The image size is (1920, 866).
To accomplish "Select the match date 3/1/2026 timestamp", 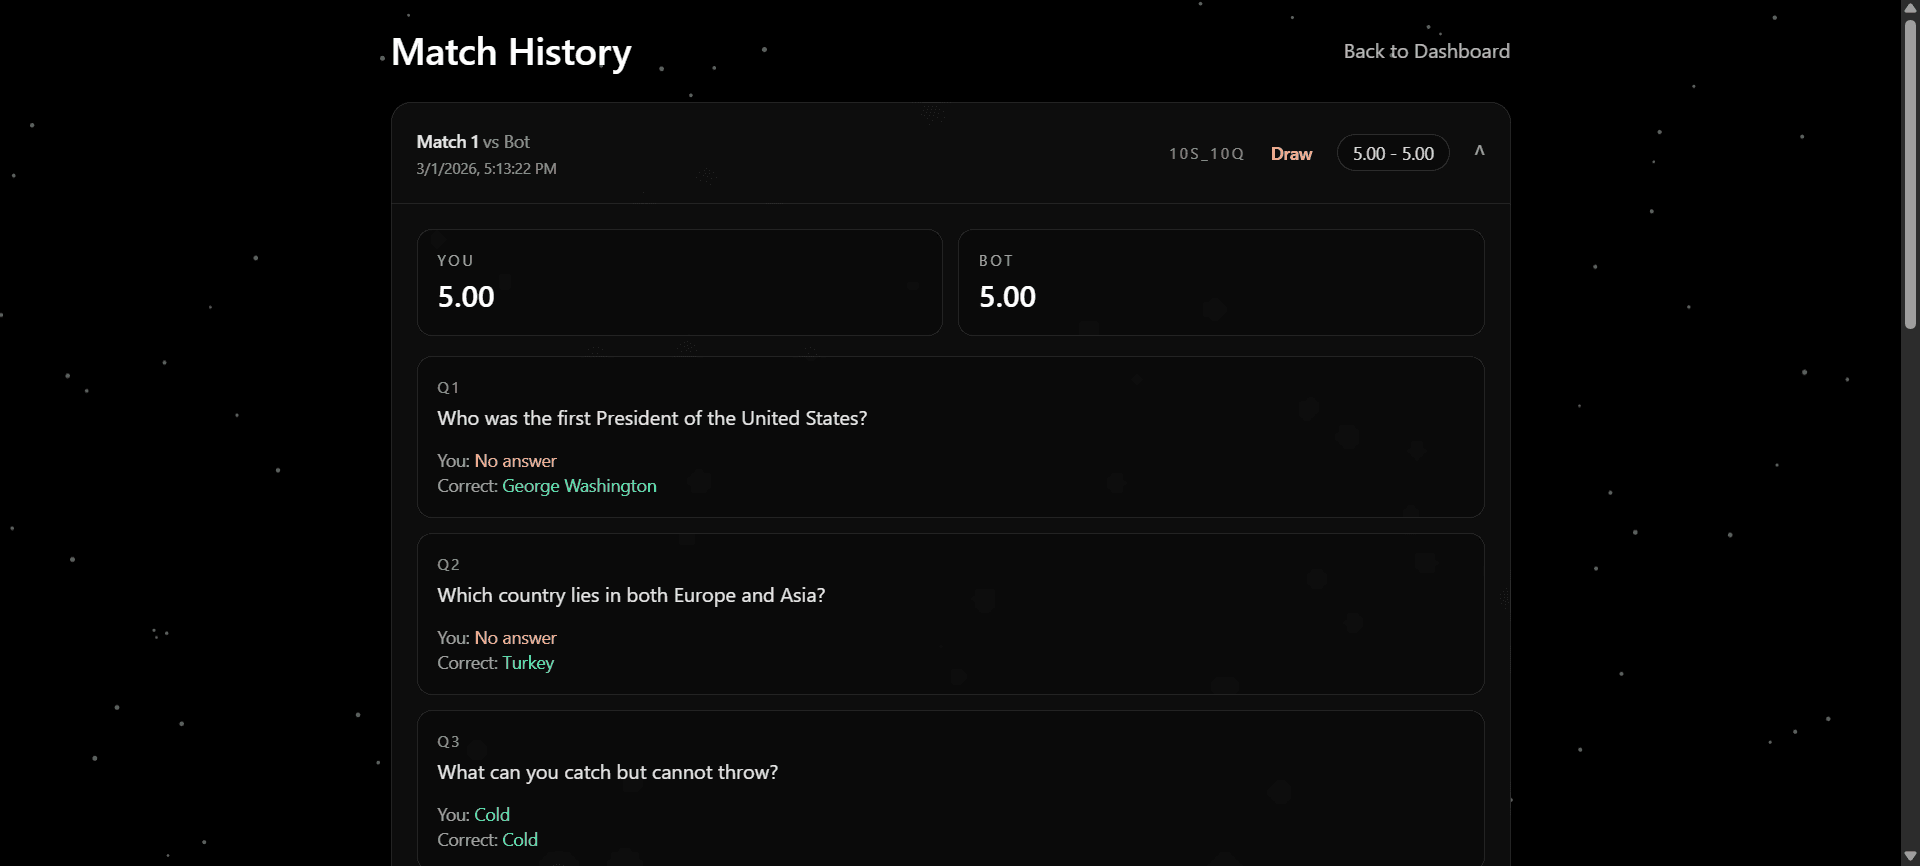I will tap(486, 168).
